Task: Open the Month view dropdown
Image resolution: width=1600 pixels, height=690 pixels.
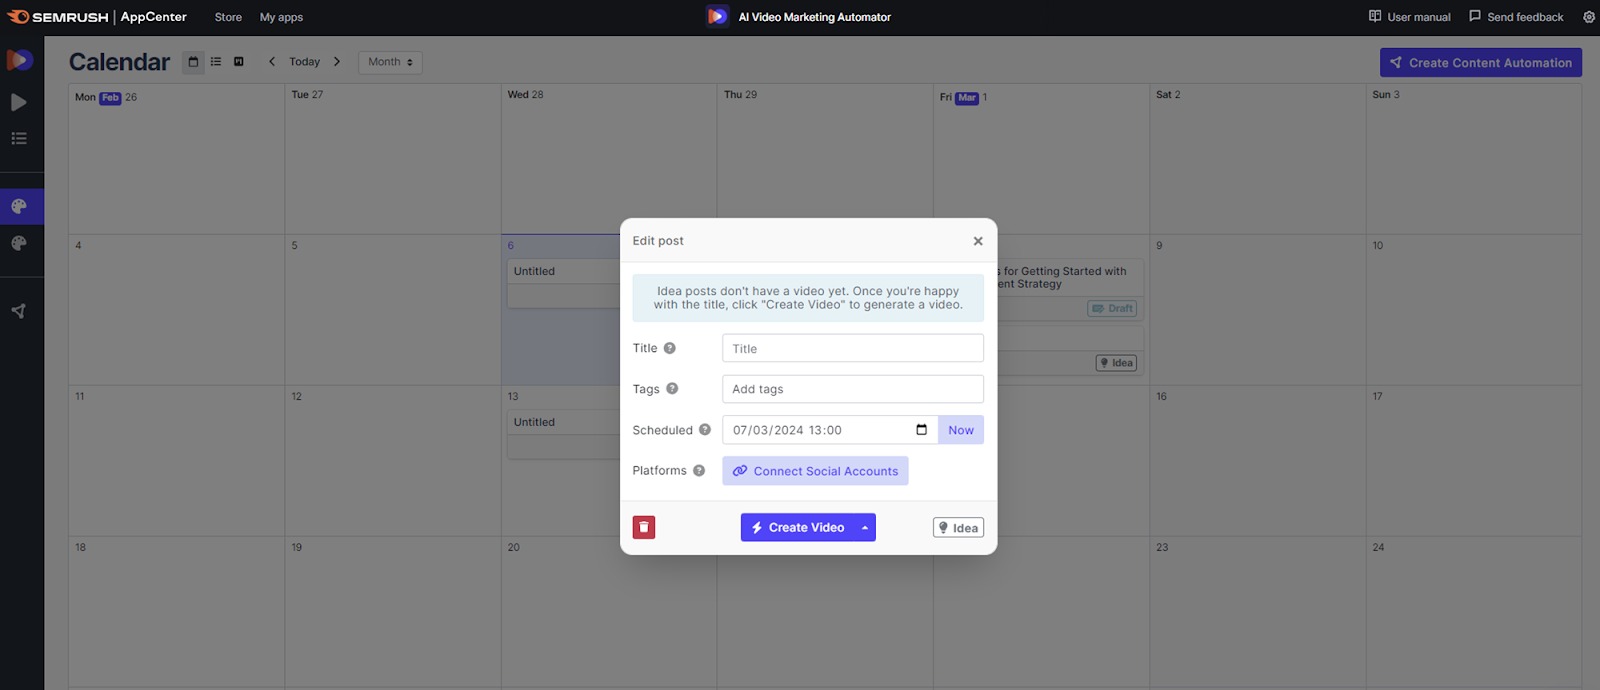Action: [x=390, y=62]
